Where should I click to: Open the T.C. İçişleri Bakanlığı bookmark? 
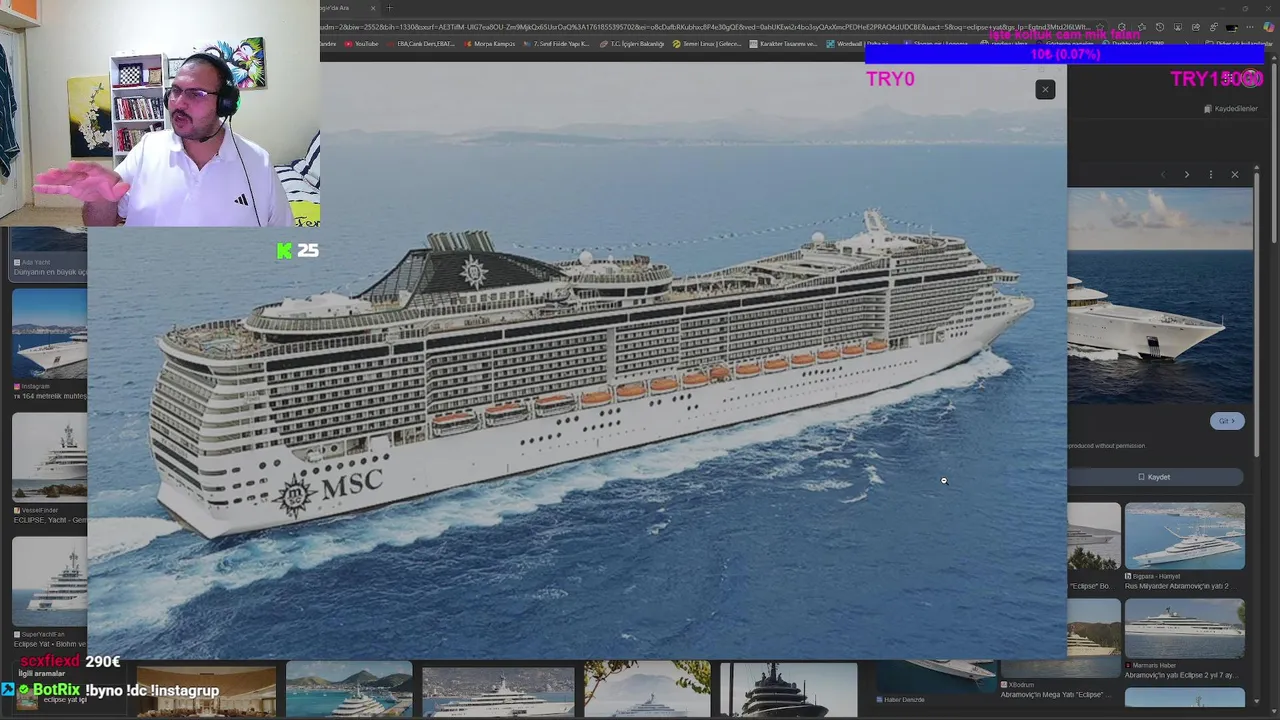[x=632, y=44]
